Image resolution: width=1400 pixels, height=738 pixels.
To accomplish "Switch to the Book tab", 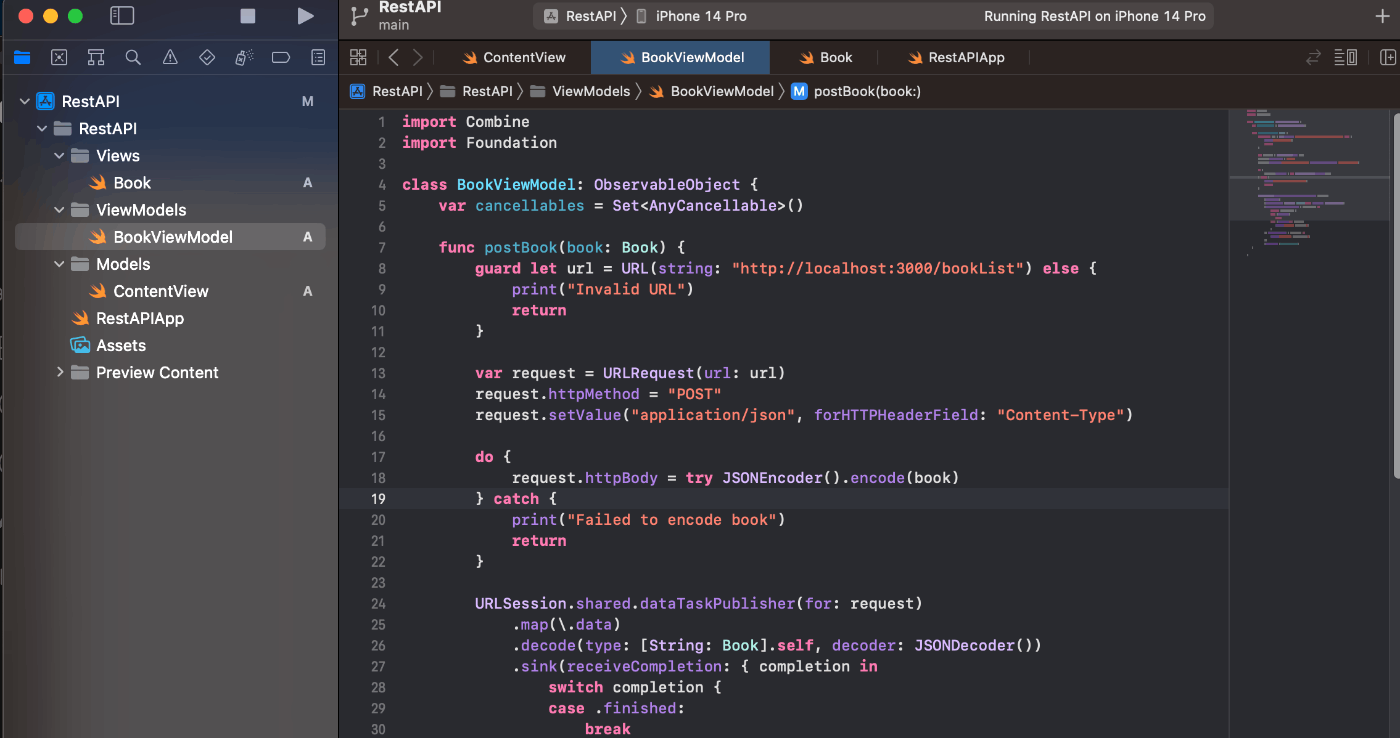I will (825, 57).
